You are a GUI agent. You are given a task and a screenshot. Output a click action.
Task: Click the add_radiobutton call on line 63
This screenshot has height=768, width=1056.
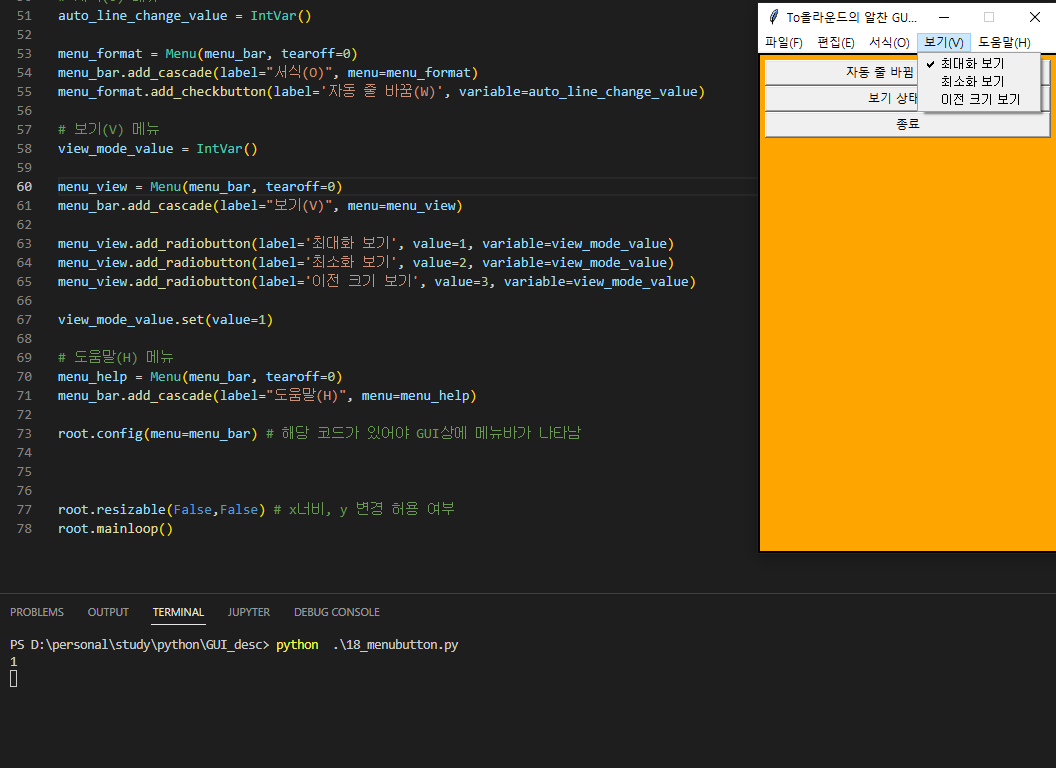366,244
